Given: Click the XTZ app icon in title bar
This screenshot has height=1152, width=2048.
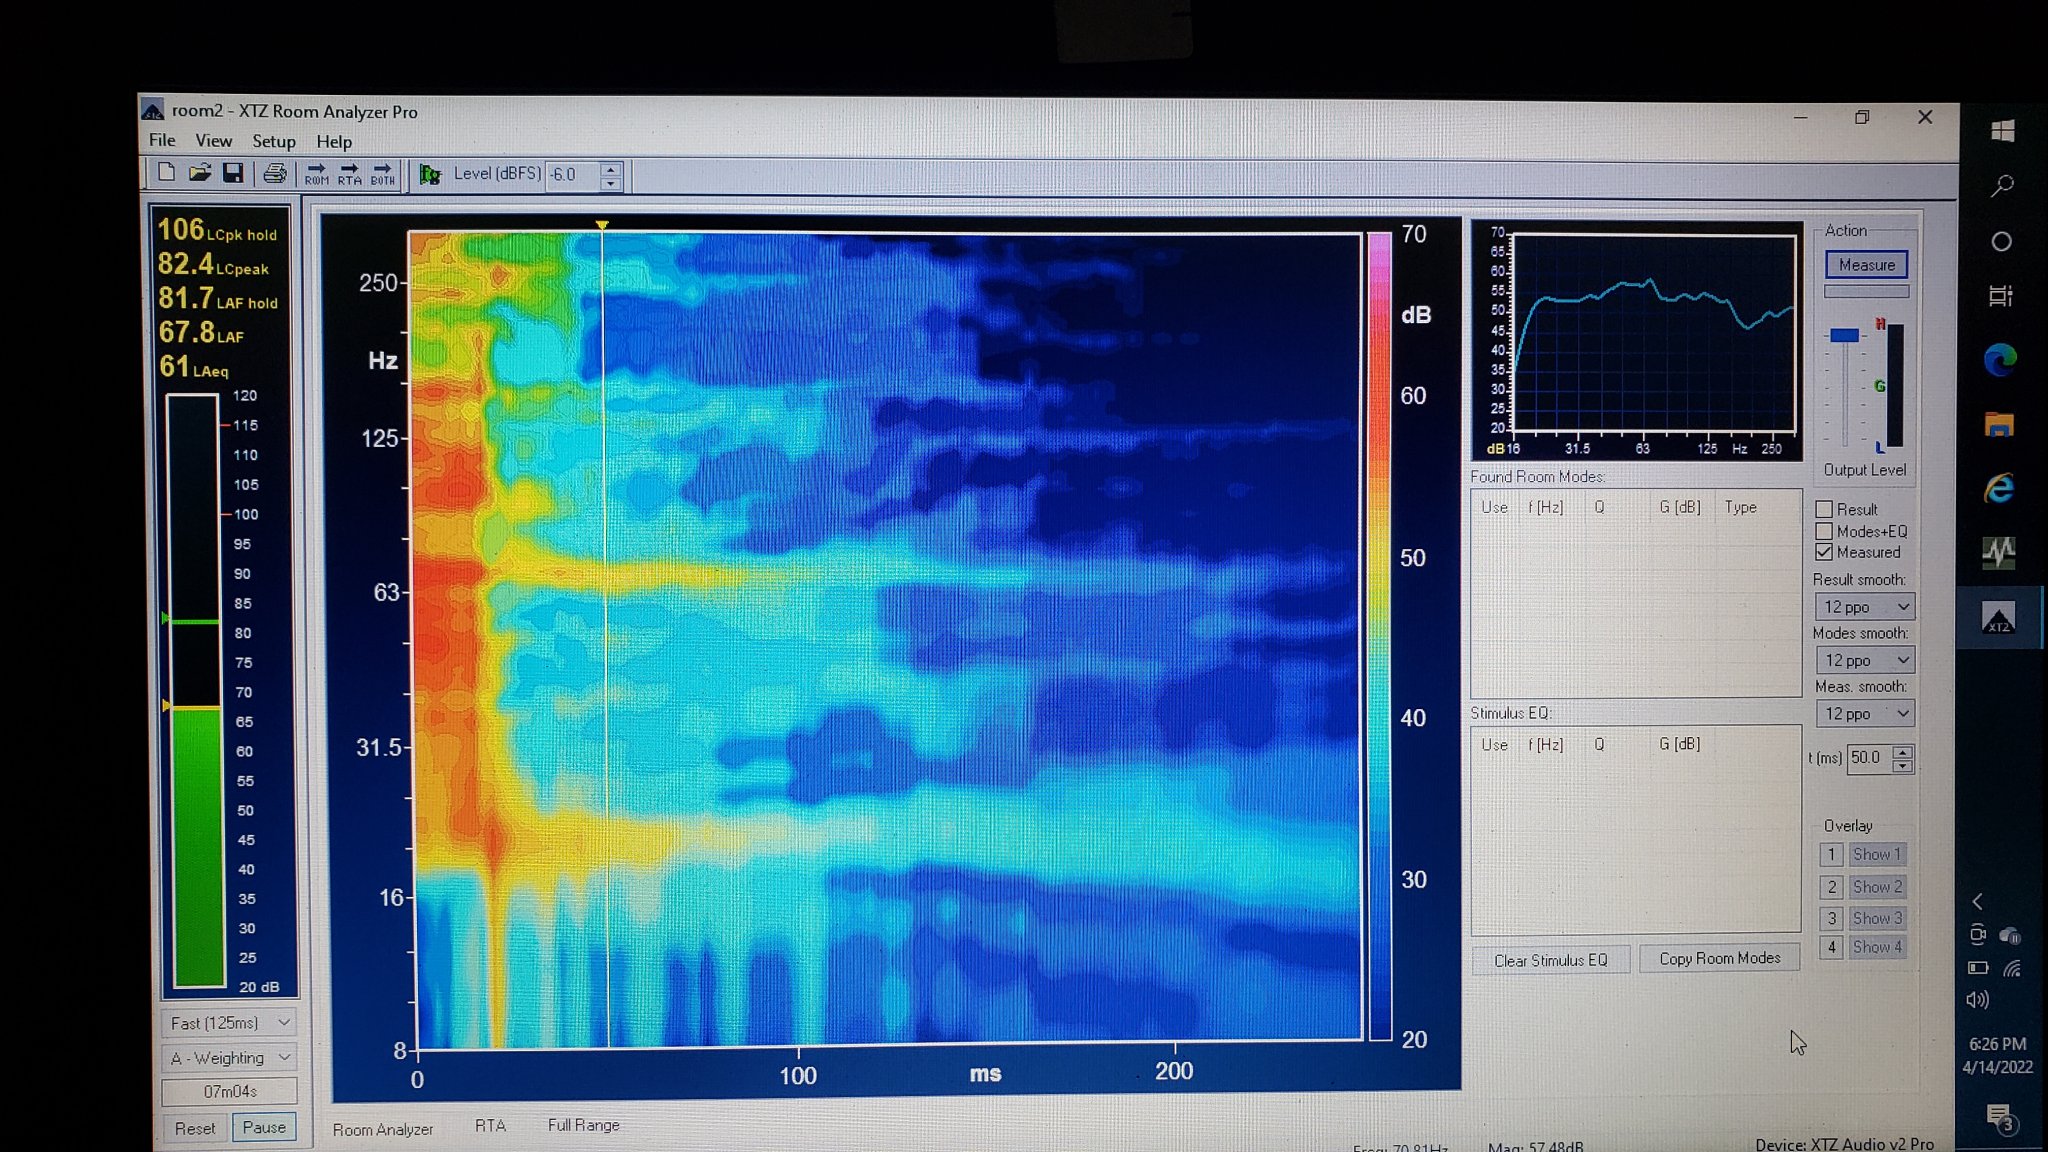Looking at the screenshot, I should (x=153, y=110).
